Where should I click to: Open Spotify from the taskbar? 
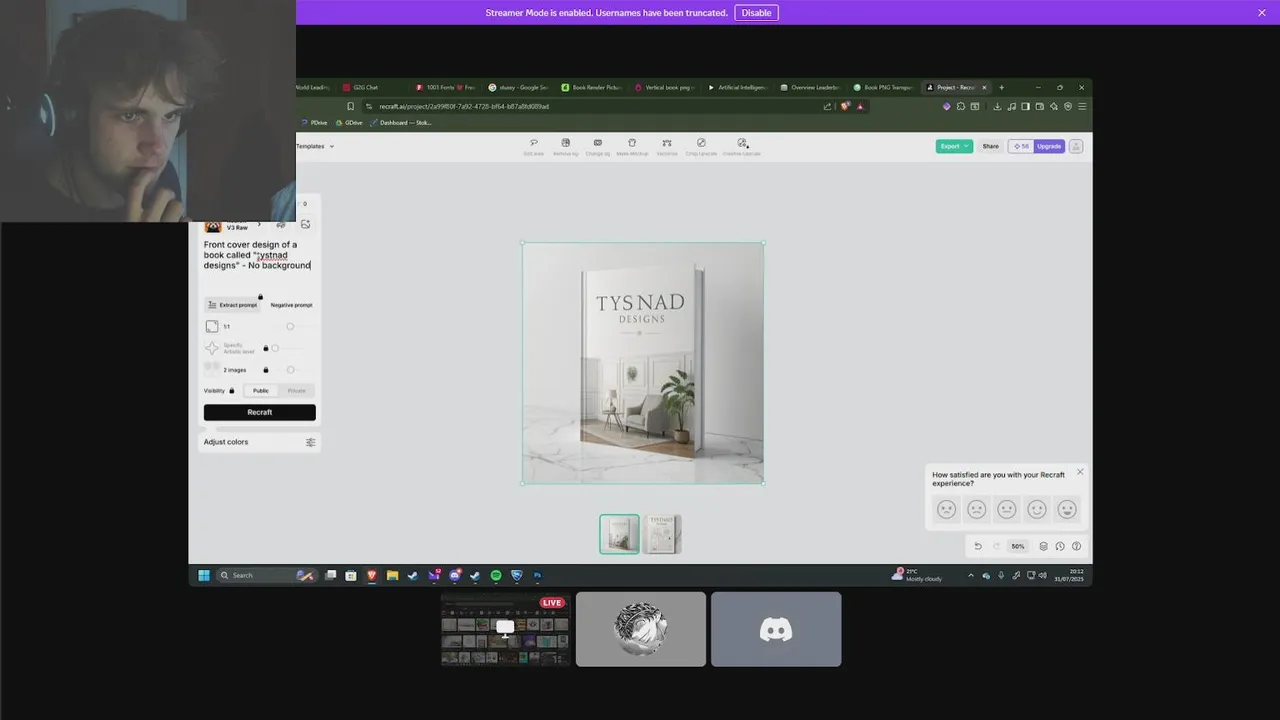[496, 575]
